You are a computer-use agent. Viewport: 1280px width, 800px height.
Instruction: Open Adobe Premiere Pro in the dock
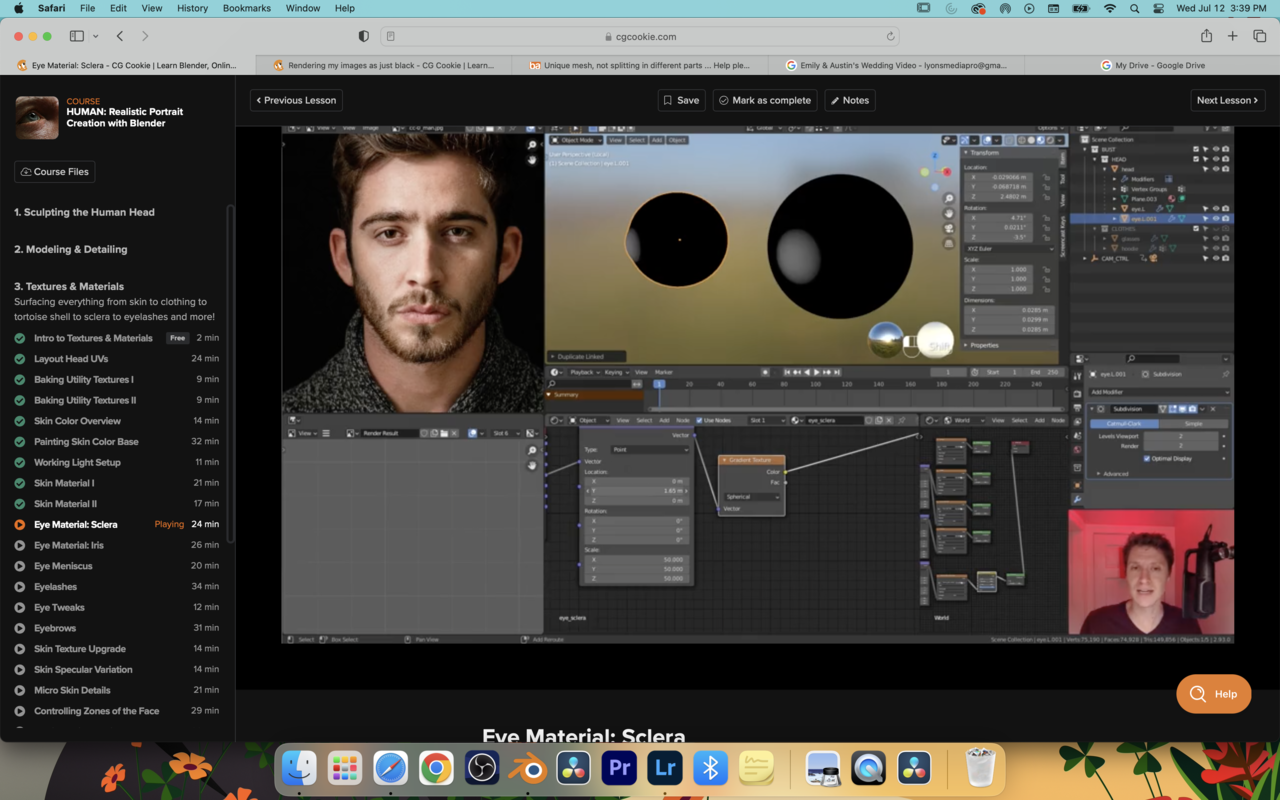pyautogui.click(x=619, y=768)
